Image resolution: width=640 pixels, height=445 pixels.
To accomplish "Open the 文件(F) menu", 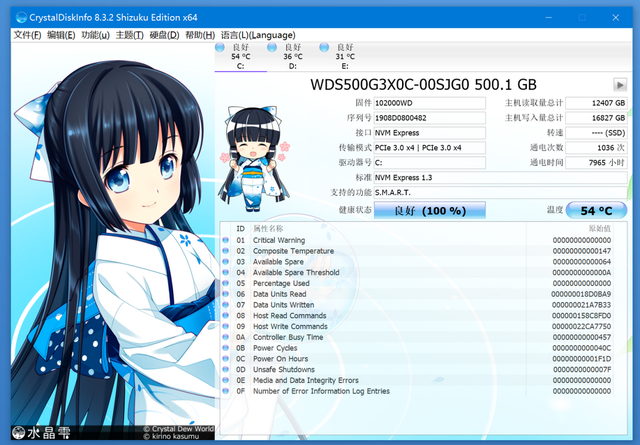I will coord(27,35).
